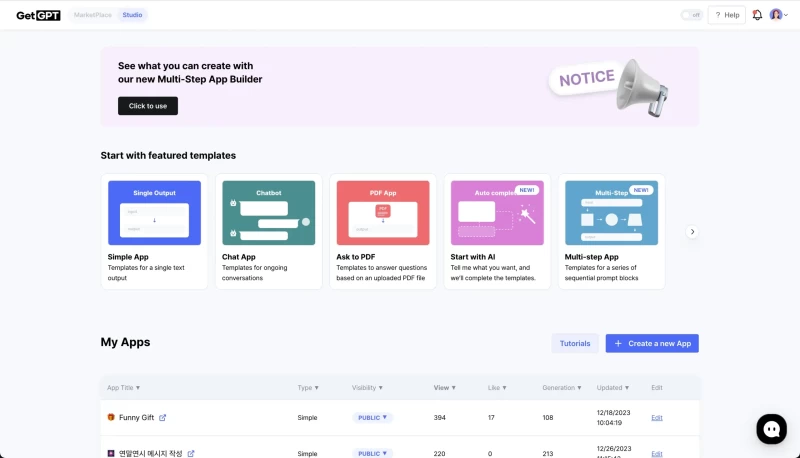Click the GetGPT logo
Viewport: 800px width, 458px height.
click(38, 15)
